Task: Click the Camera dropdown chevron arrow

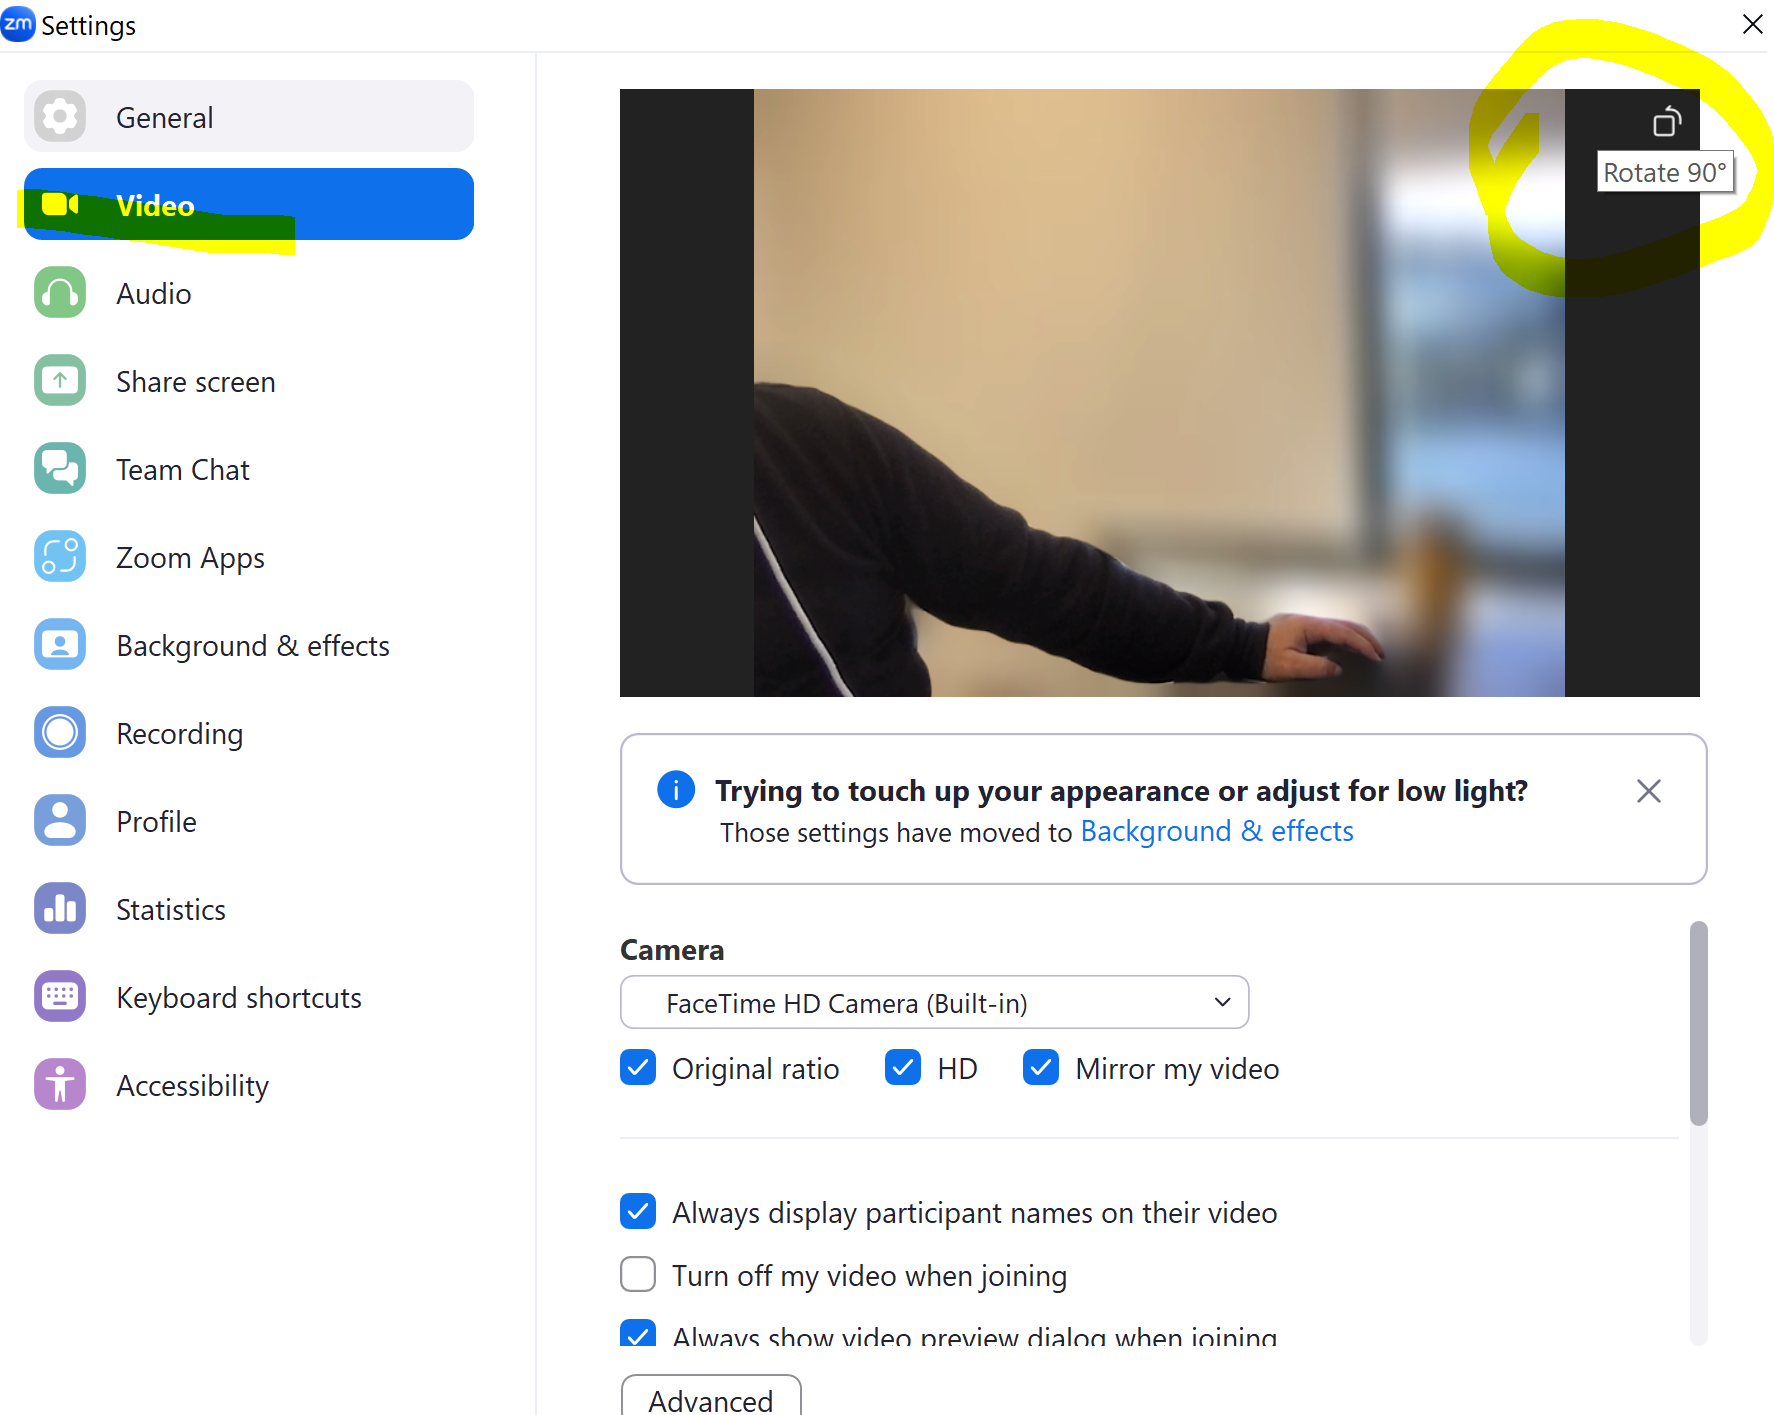Action: 1222,1002
